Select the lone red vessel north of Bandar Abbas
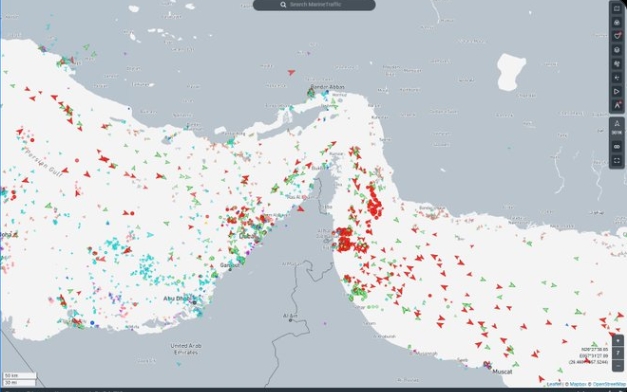 coord(291,72)
